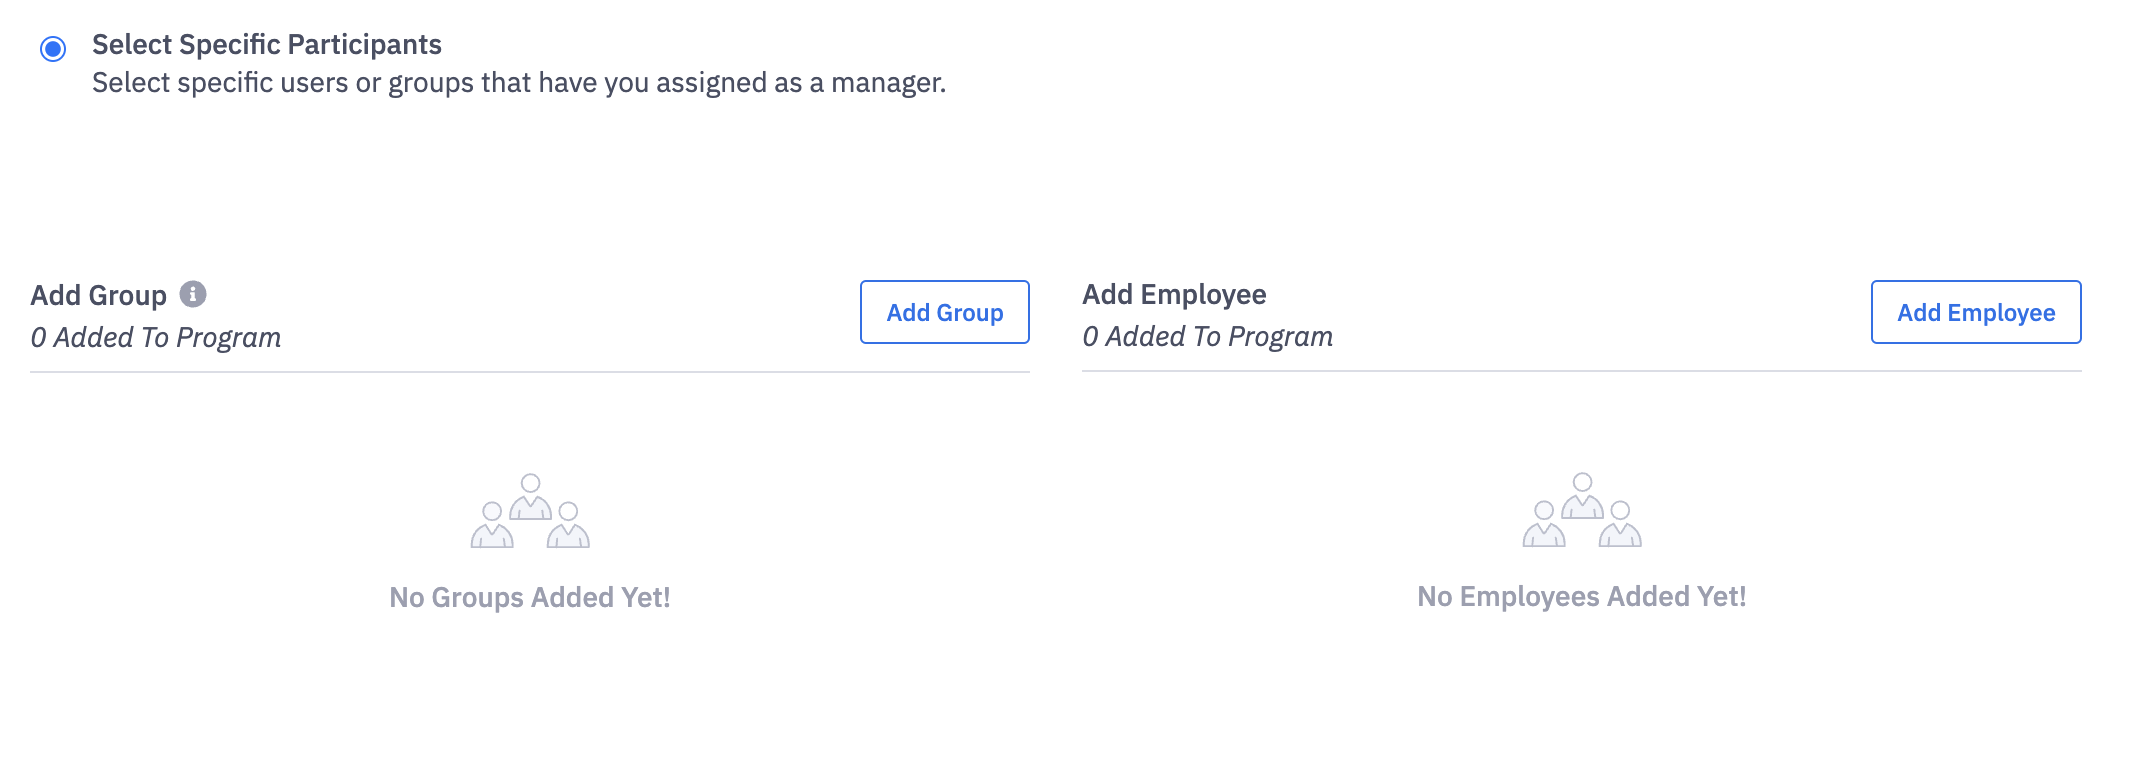Image resolution: width=2136 pixels, height=768 pixels.
Task: Click the divider line under Add Employee
Action: coord(1581,371)
